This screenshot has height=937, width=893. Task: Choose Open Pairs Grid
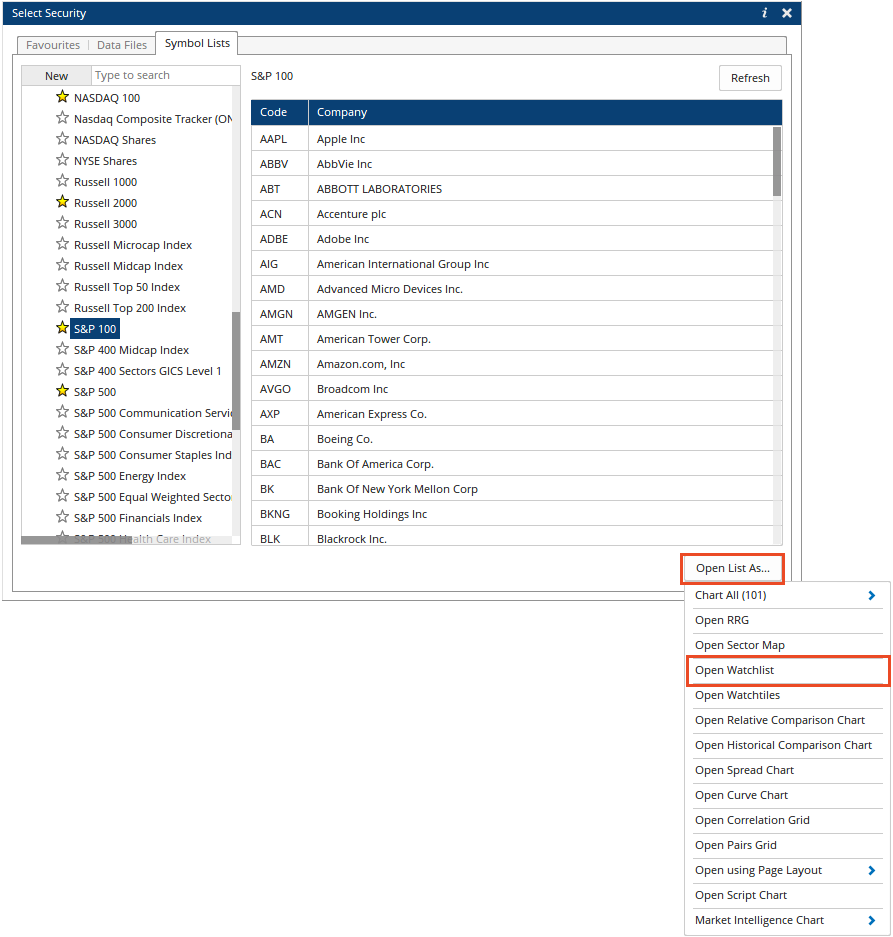[788, 846]
